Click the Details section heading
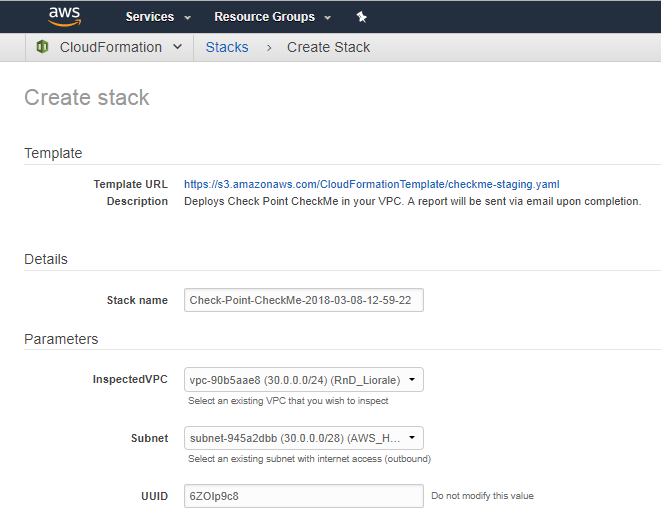661x532 pixels. click(46, 259)
